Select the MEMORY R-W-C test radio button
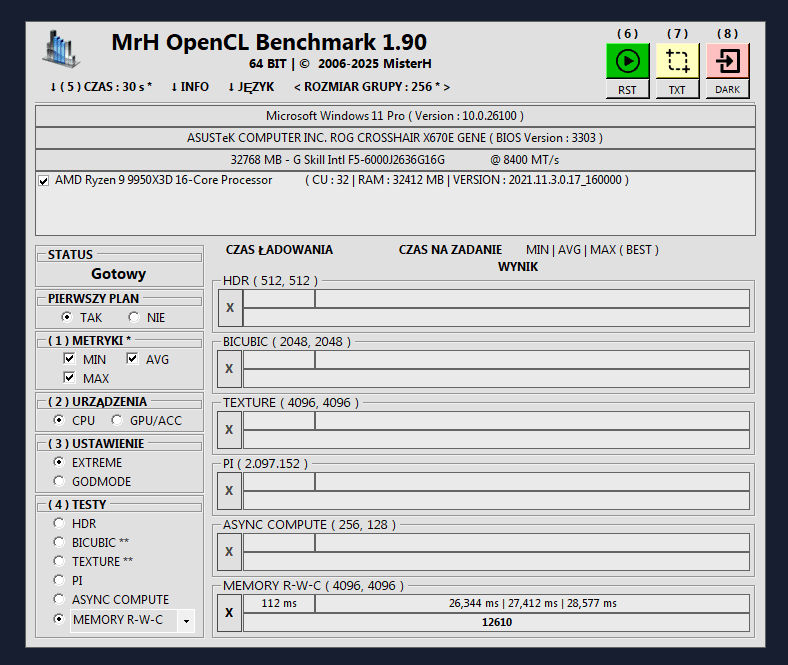Screen dimensions: 788x665 point(59,619)
